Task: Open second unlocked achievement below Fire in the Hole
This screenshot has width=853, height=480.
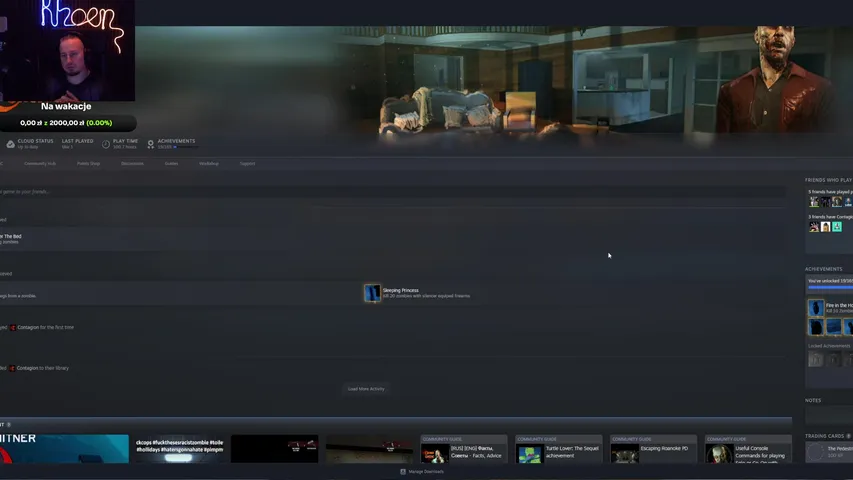Action: 833,327
